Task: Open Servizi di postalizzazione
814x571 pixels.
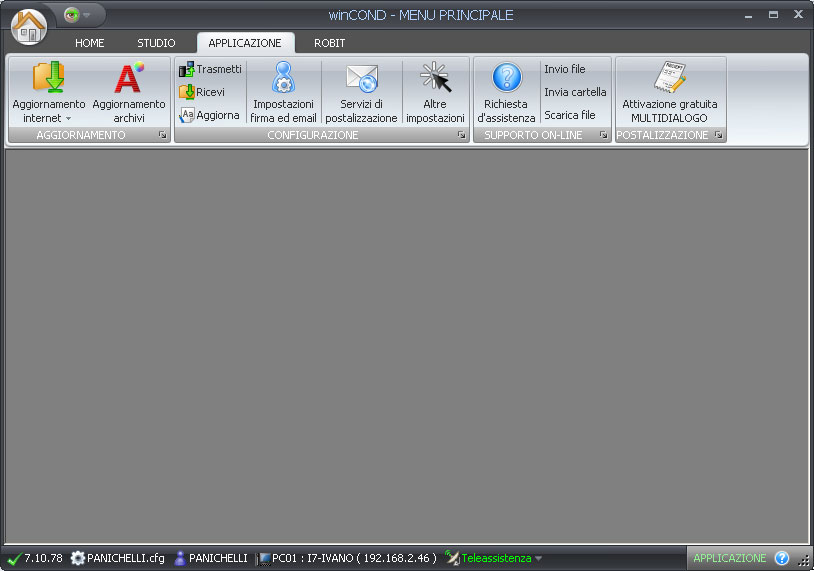Action: point(360,78)
